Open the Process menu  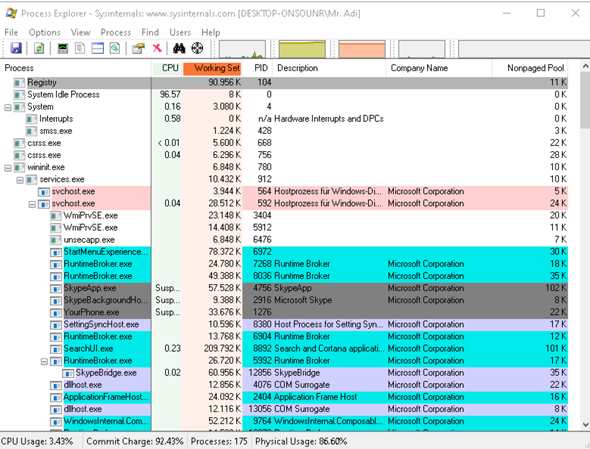[116, 32]
